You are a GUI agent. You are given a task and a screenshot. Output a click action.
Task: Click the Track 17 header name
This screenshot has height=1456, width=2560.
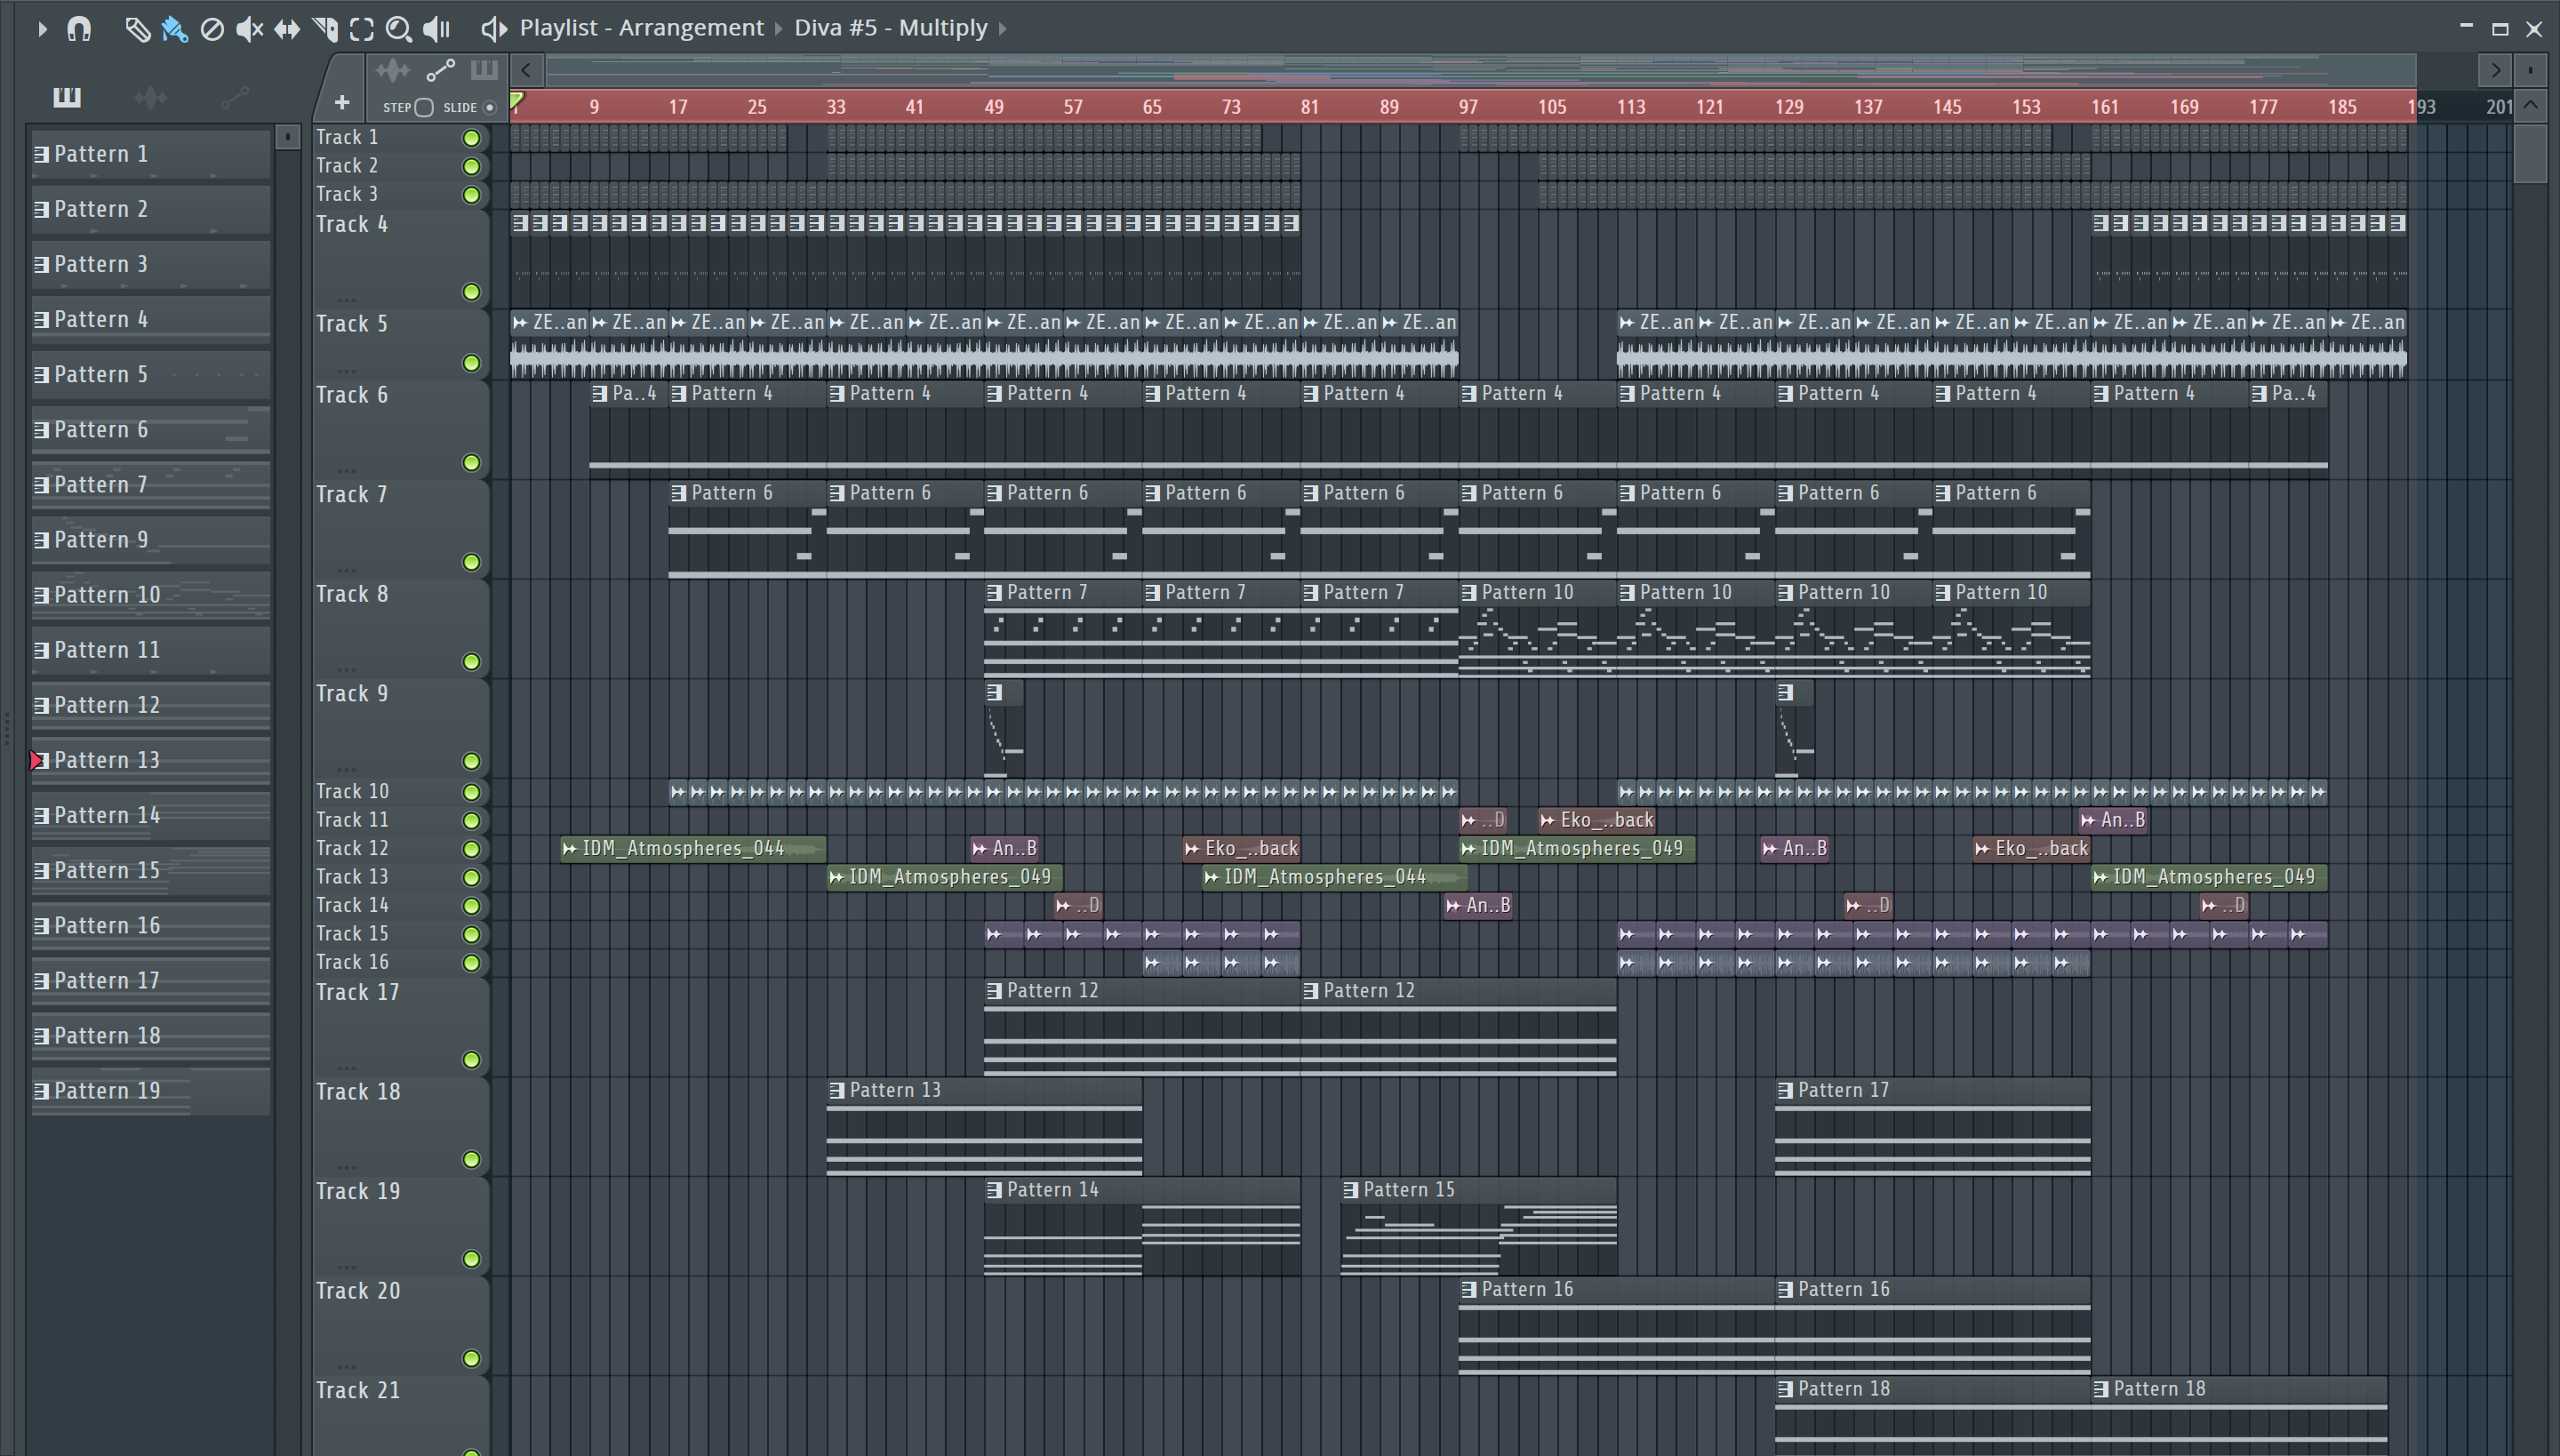click(357, 992)
